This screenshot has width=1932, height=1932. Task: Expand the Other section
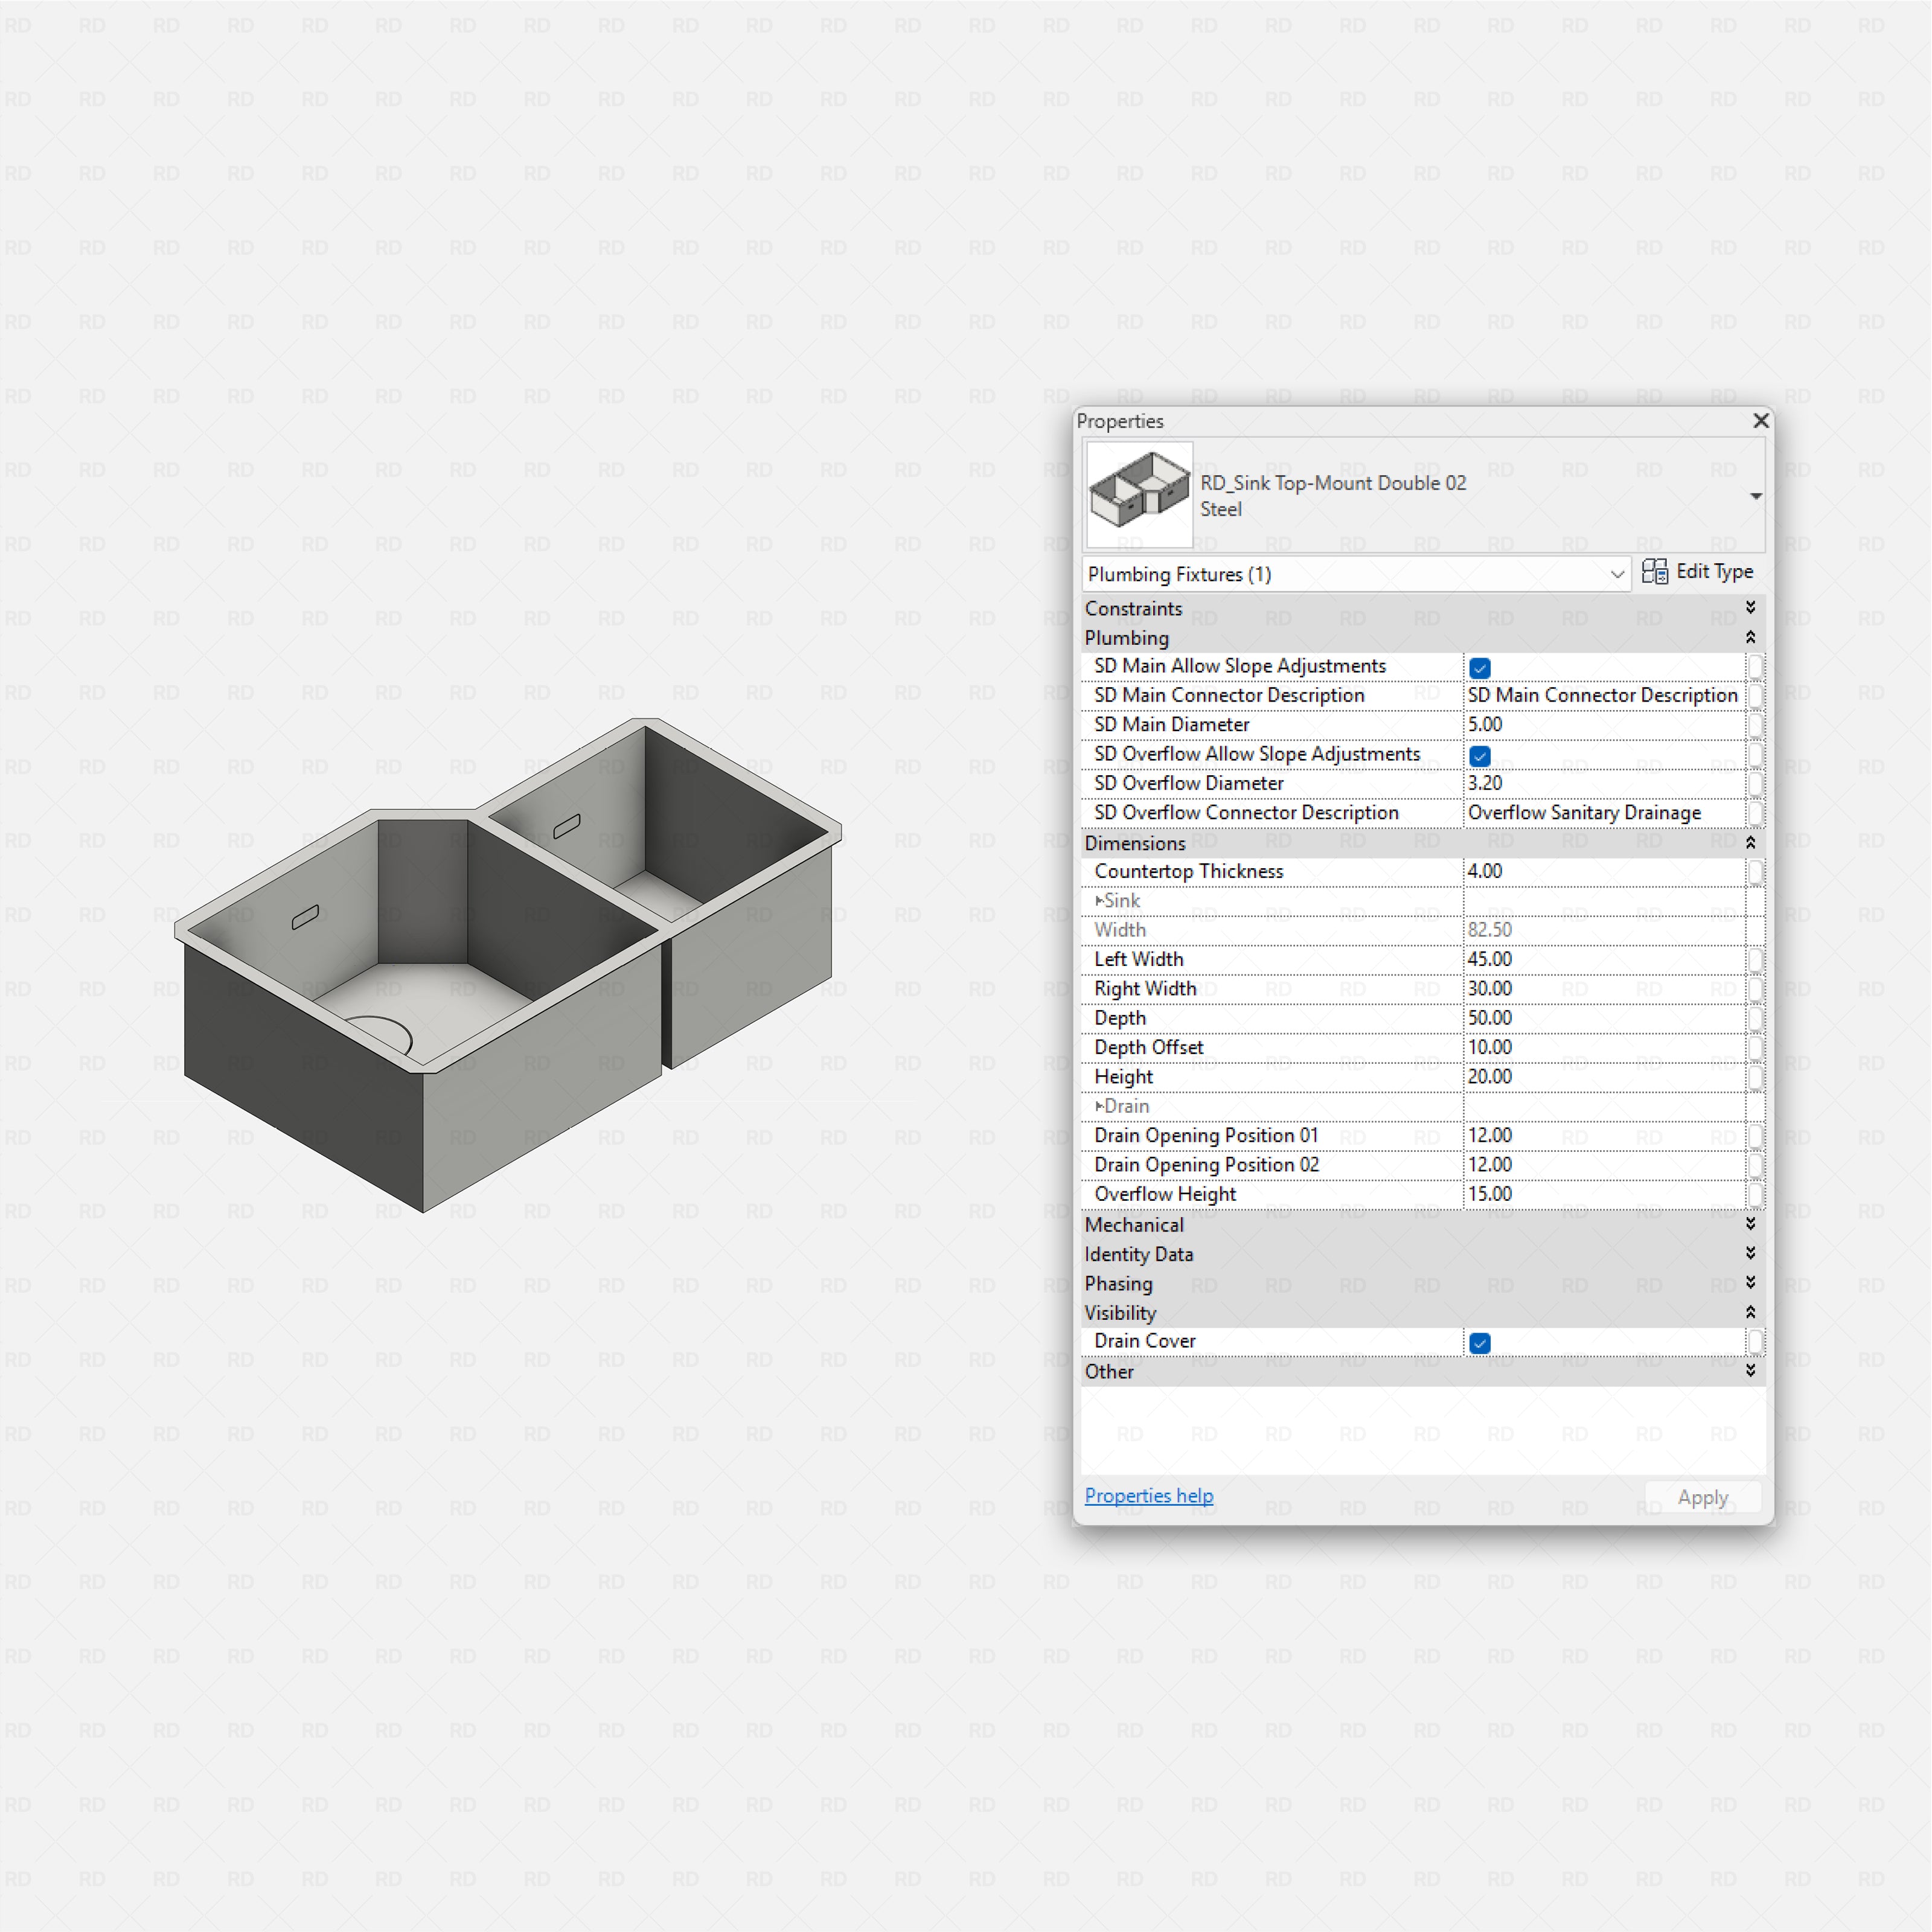pos(1751,1371)
